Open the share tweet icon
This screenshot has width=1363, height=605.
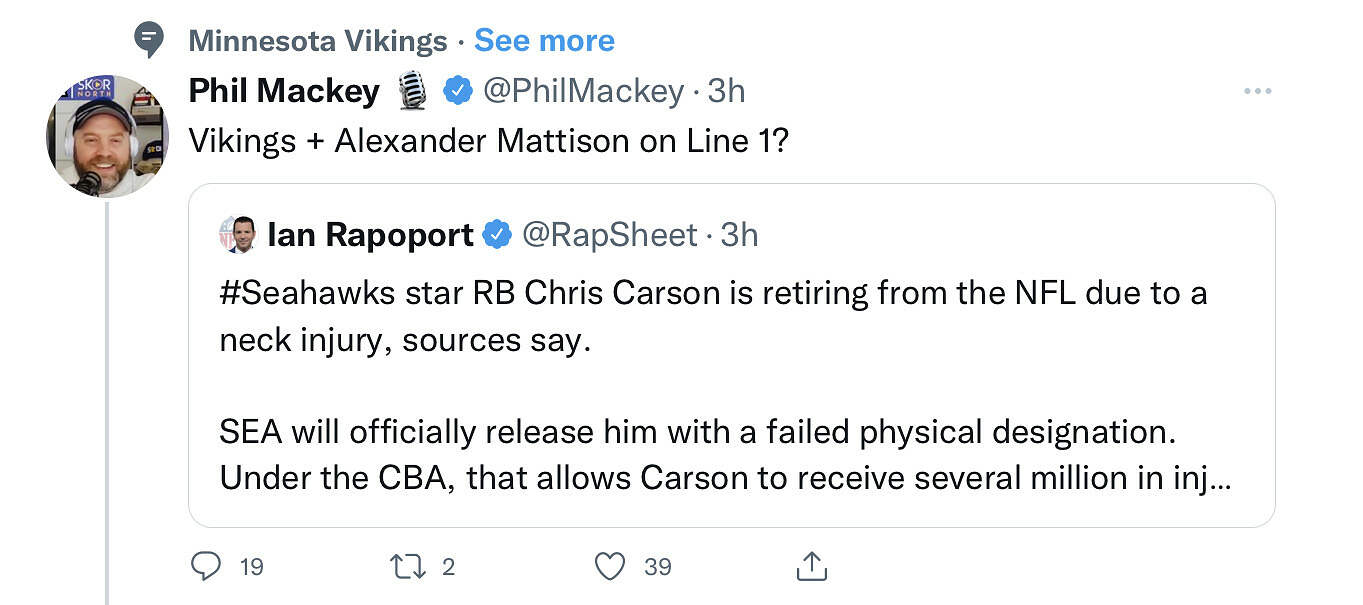(811, 567)
